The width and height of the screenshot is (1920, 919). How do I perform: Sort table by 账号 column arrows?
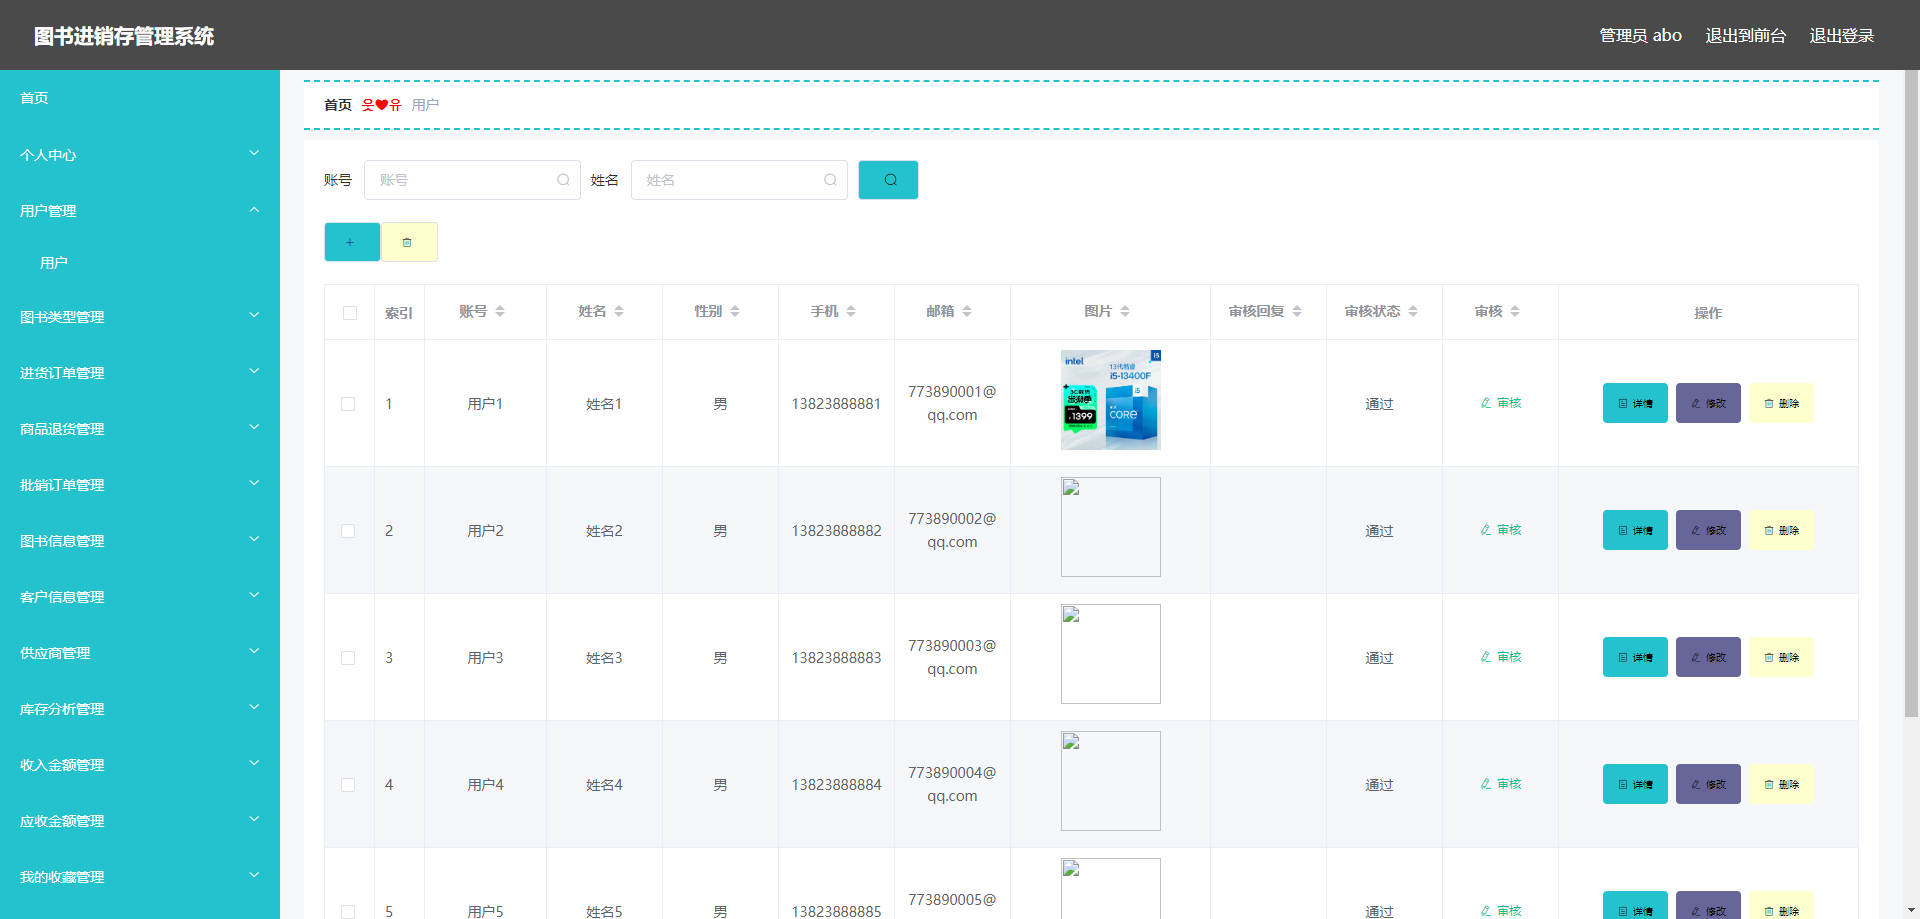(x=500, y=312)
